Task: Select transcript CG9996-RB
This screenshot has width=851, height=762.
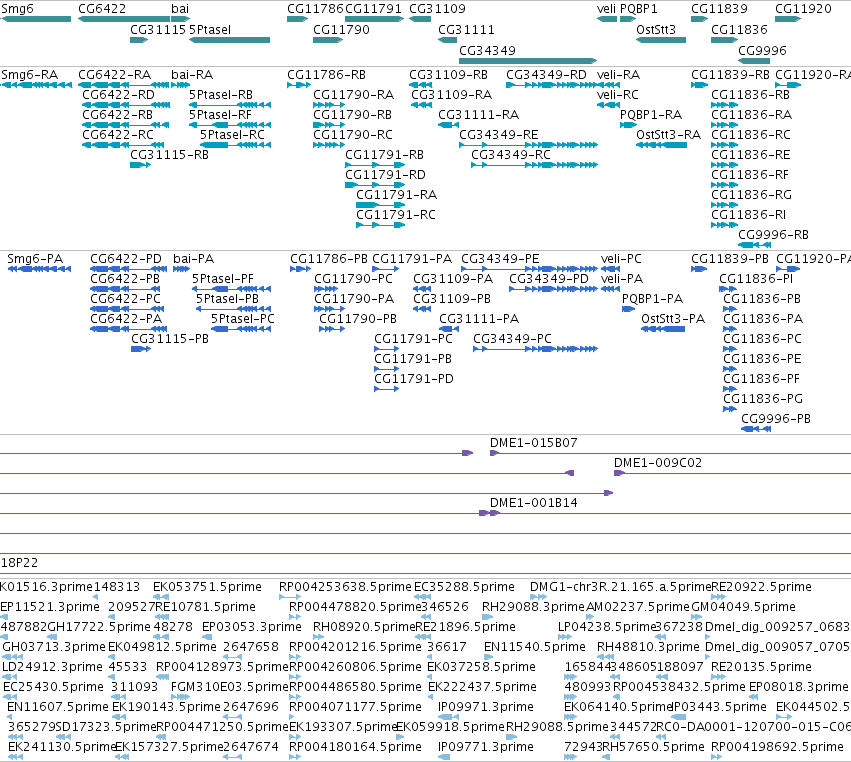Action: click(x=773, y=234)
